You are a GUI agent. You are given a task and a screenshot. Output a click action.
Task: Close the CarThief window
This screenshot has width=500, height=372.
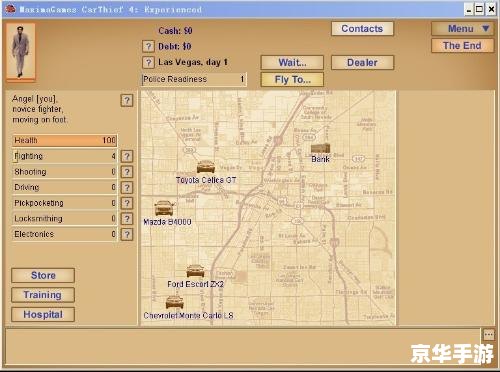coord(491,9)
